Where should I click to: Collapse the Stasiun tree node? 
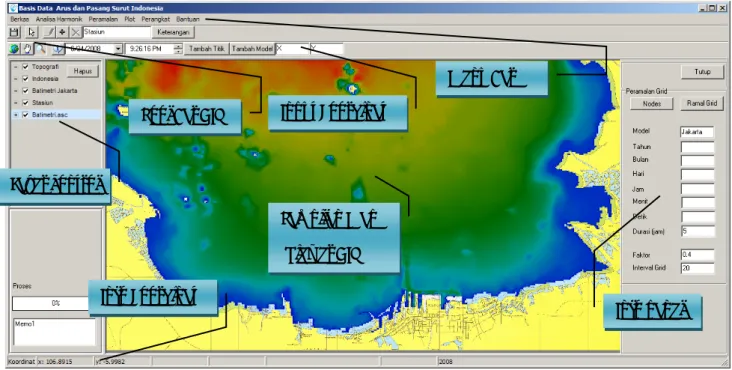pos(16,102)
